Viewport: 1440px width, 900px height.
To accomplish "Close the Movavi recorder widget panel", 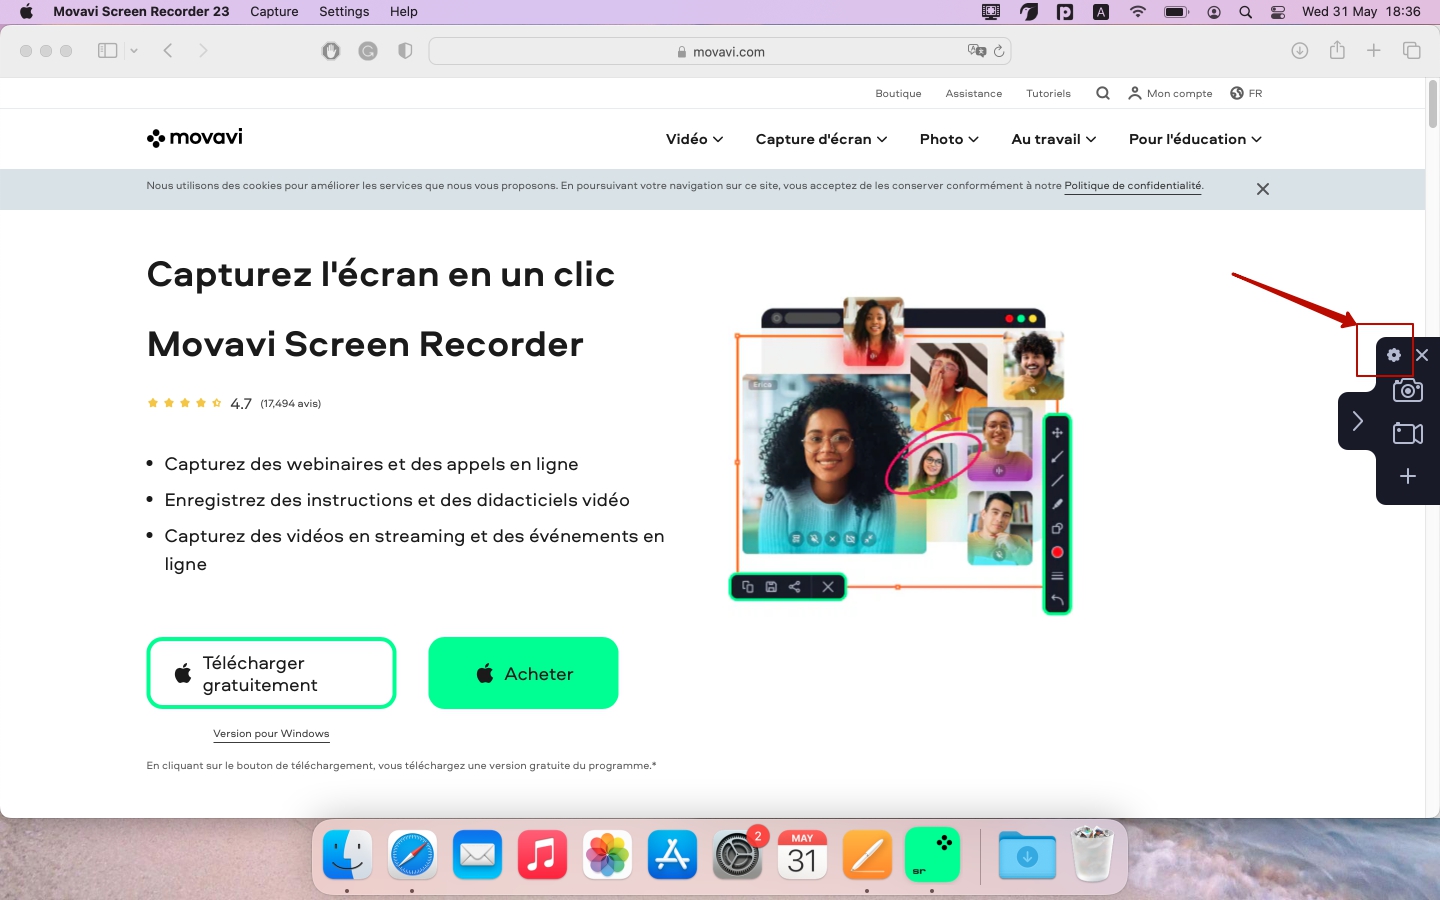I will click(1422, 355).
